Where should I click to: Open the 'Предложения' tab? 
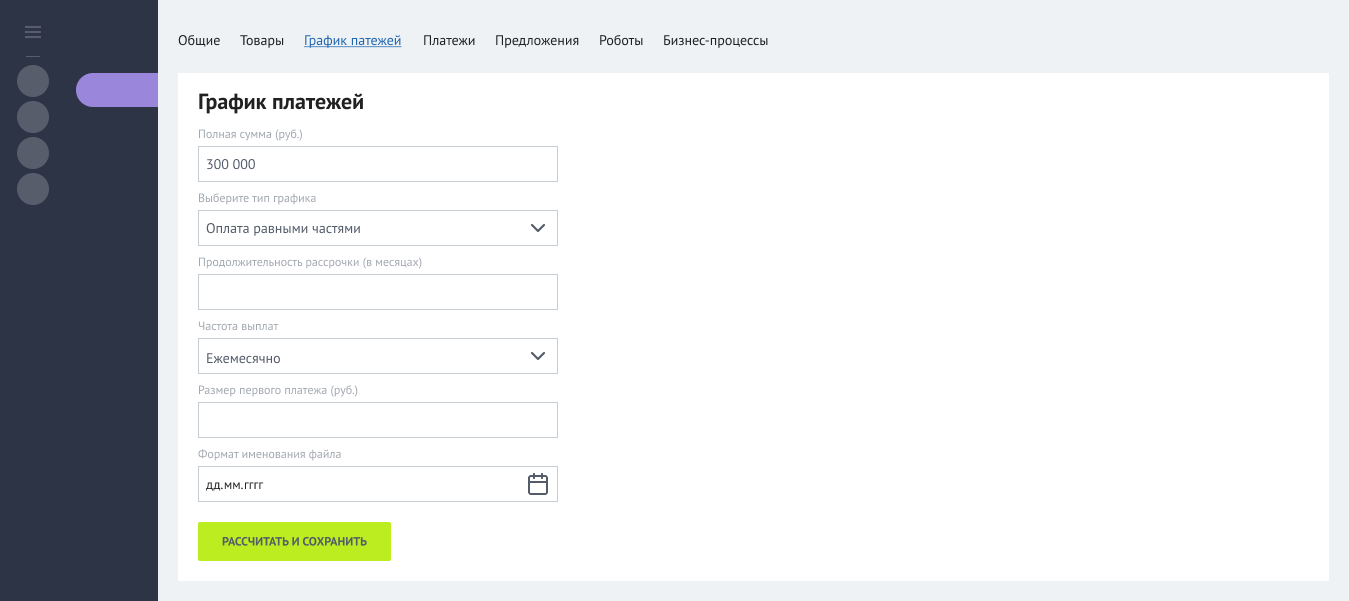pos(537,41)
